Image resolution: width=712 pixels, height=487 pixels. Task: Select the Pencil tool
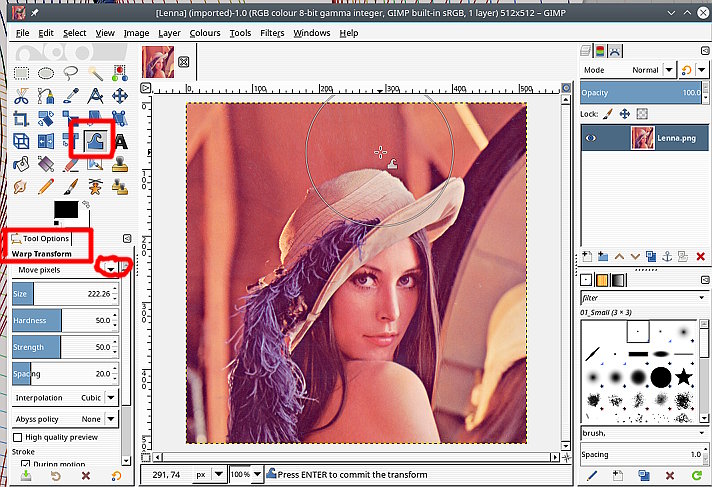pyautogui.click(x=46, y=186)
